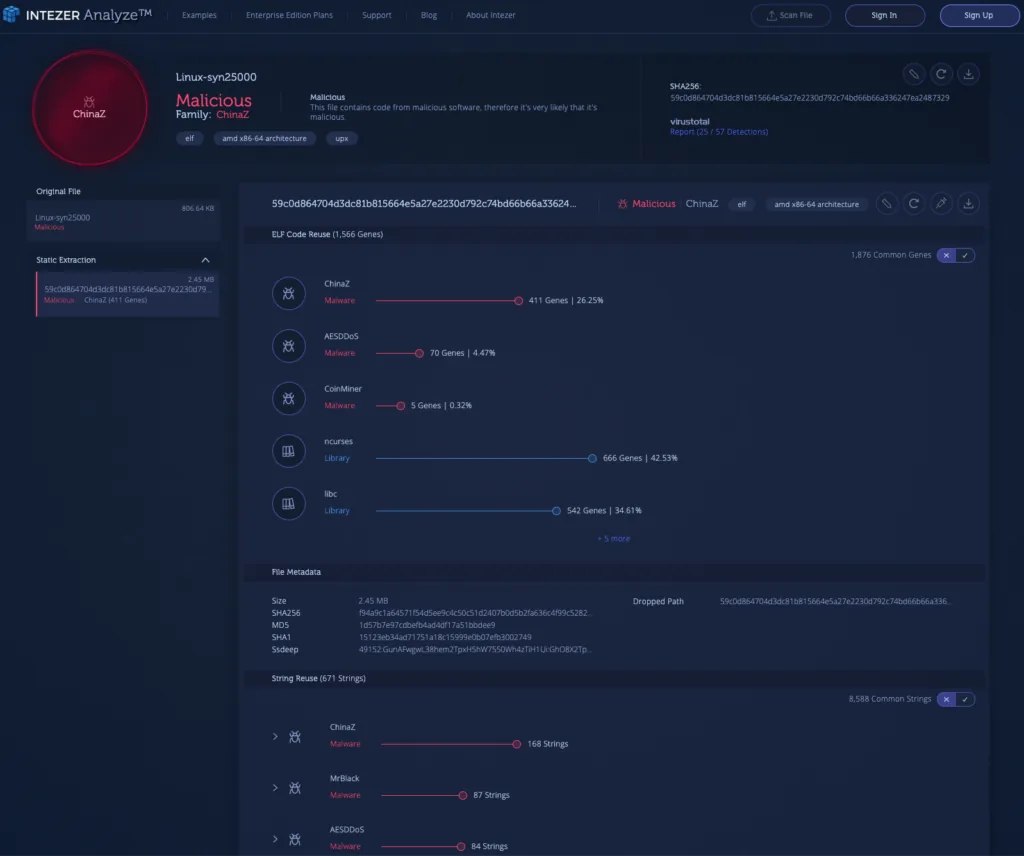Click the ChinaZ malware bug icon in Code Reuse

pos(289,293)
